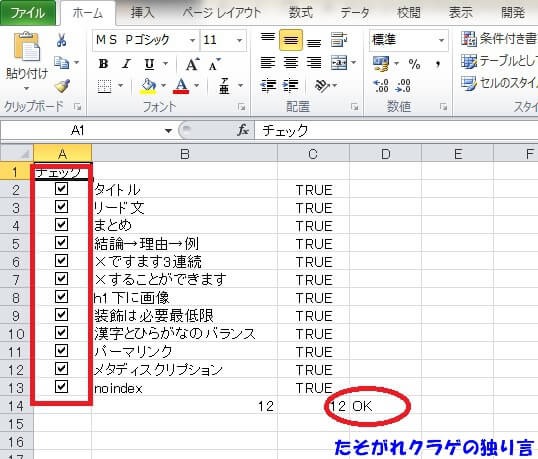Click the Bold formatting icon
538x459 pixels.
pyautogui.click(x=103, y=64)
